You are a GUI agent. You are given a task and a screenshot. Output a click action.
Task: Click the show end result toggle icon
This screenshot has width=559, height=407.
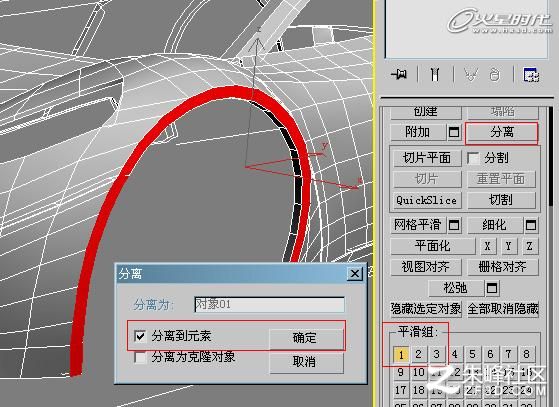coord(435,74)
